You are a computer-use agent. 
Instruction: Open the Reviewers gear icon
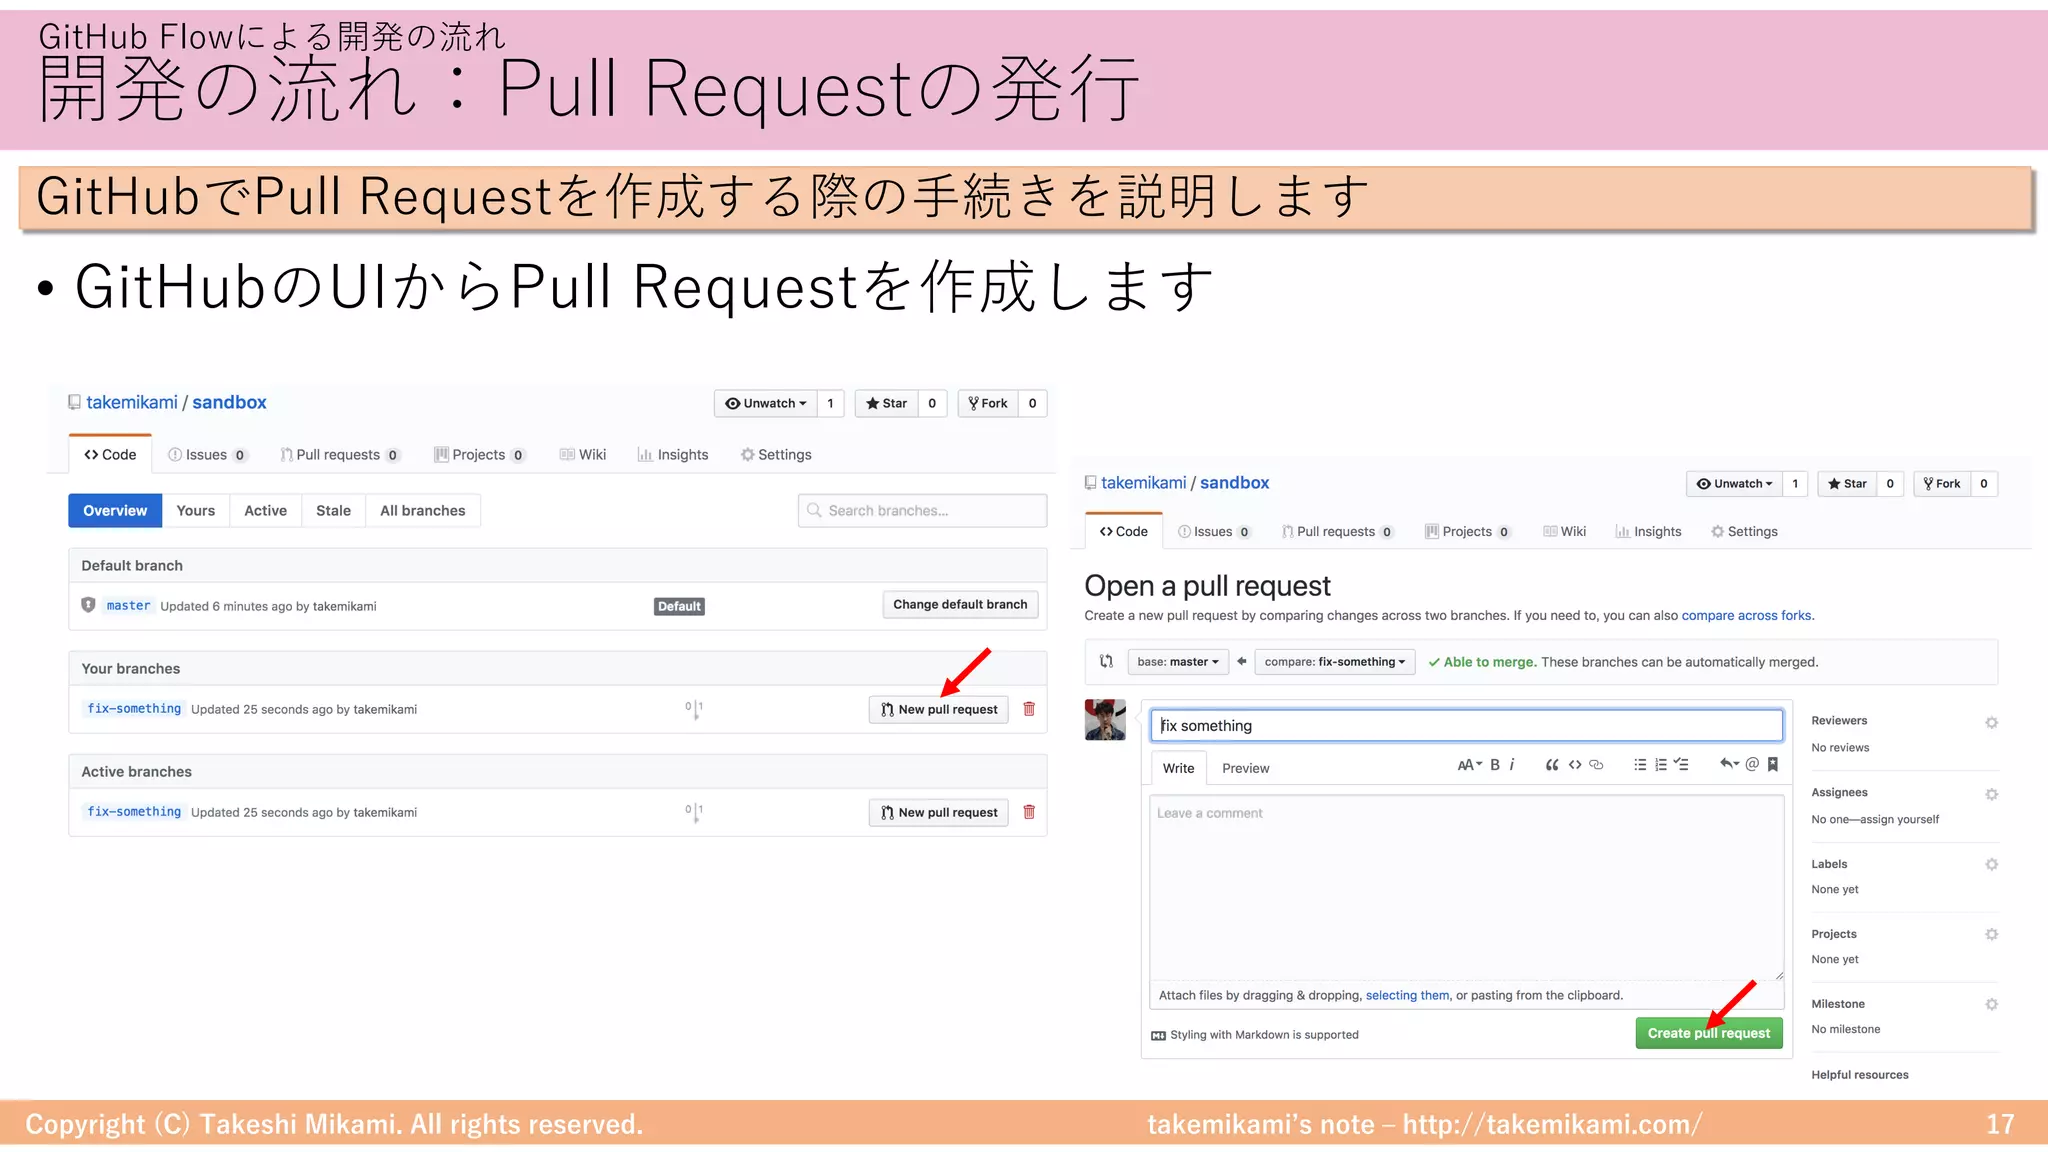(1991, 722)
